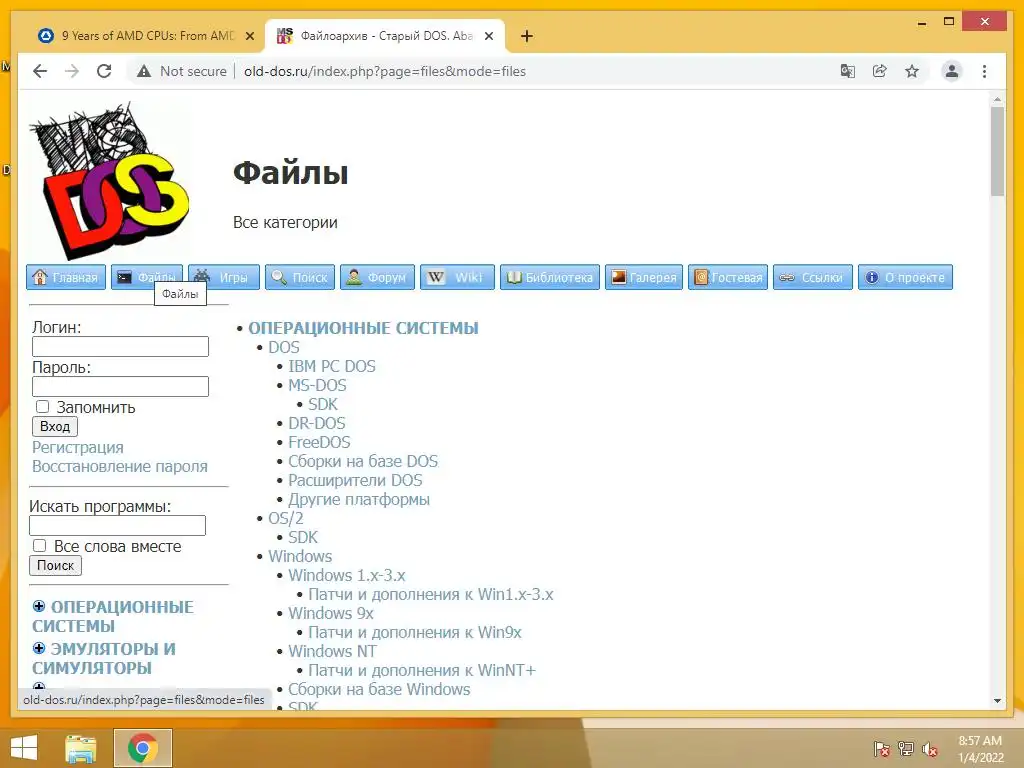Close the 9 Years of AMD CPUs tab
The image size is (1024, 768).
[x=249, y=36]
